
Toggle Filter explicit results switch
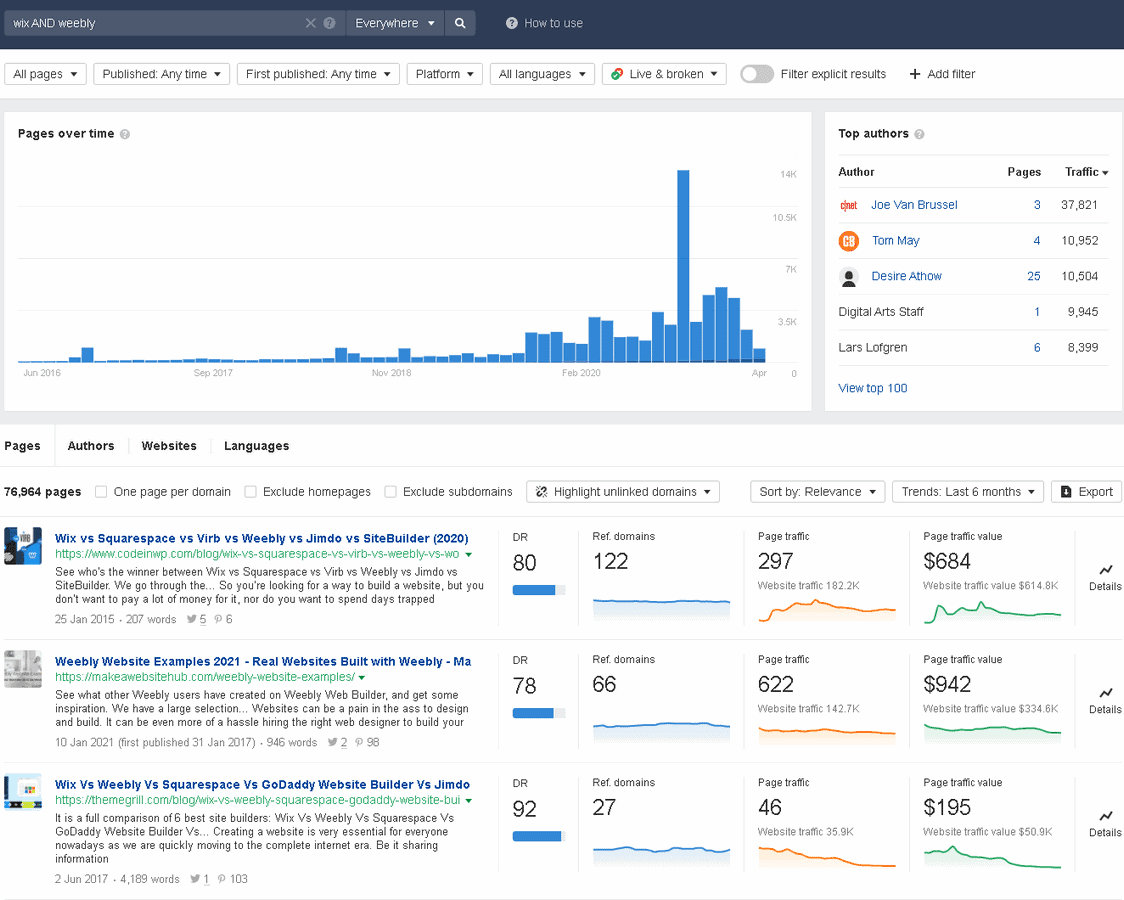pos(757,74)
